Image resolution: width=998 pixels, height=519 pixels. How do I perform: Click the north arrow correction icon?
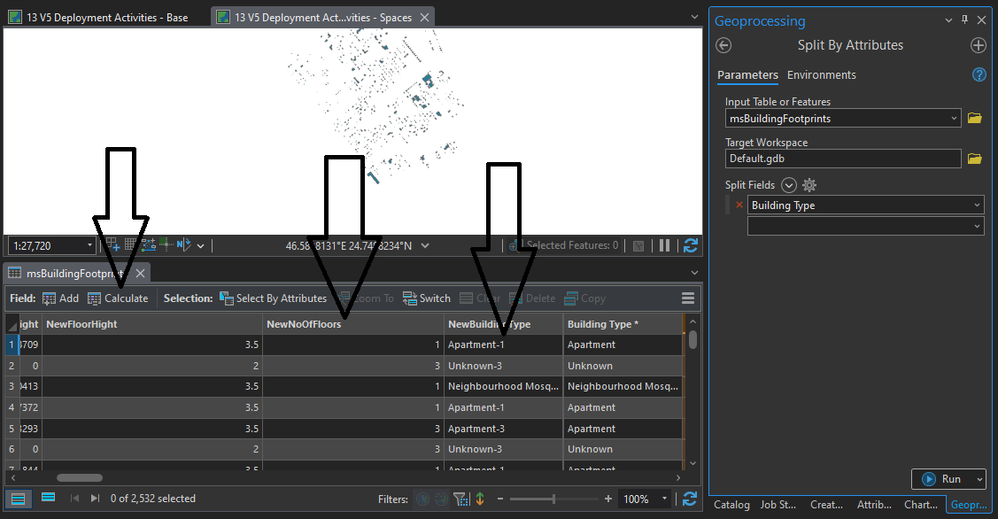(x=183, y=245)
